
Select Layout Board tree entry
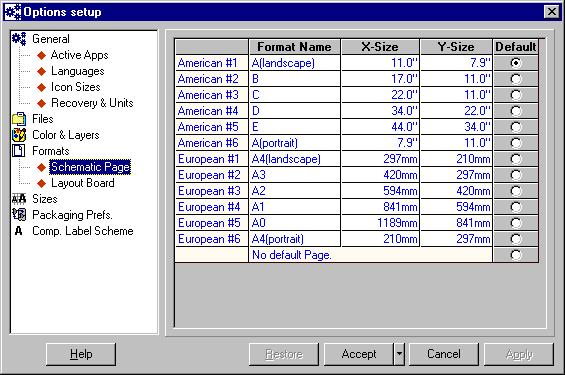(x=83, y=183)
